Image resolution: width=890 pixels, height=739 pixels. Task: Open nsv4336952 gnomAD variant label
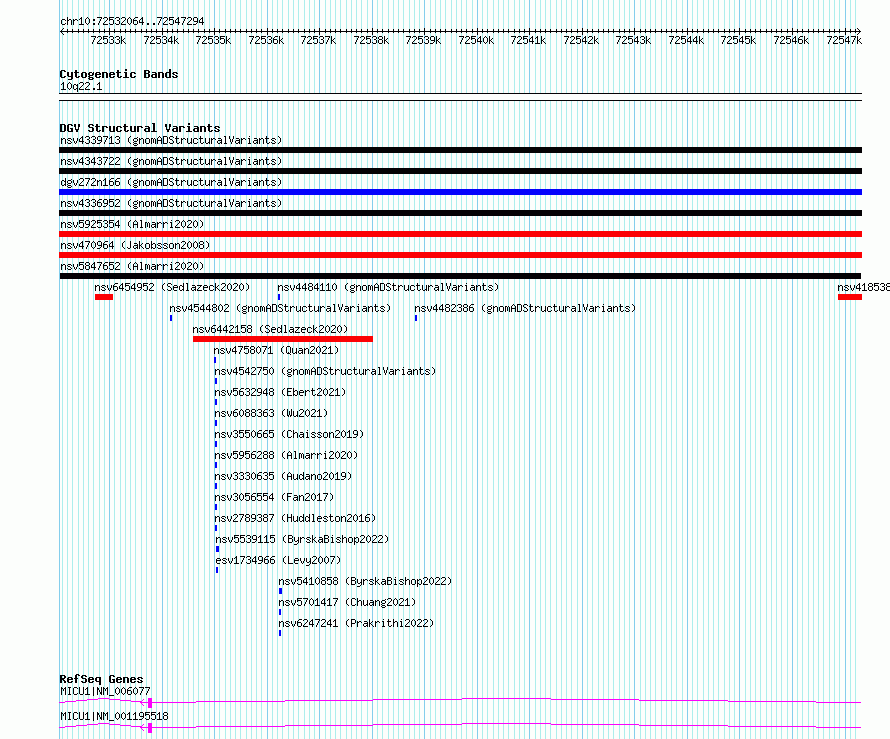171,203
